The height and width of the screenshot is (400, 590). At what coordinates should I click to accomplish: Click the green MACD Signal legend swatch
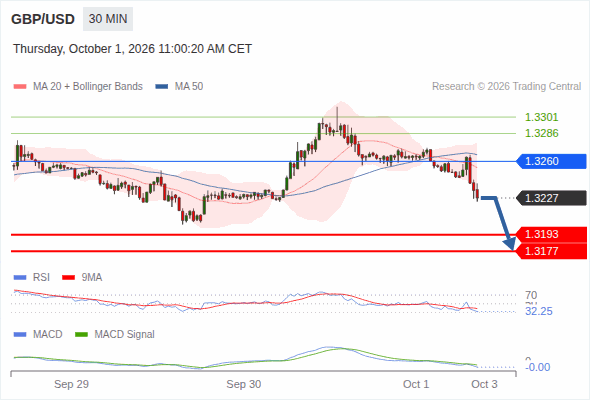[x=81, y=335]
